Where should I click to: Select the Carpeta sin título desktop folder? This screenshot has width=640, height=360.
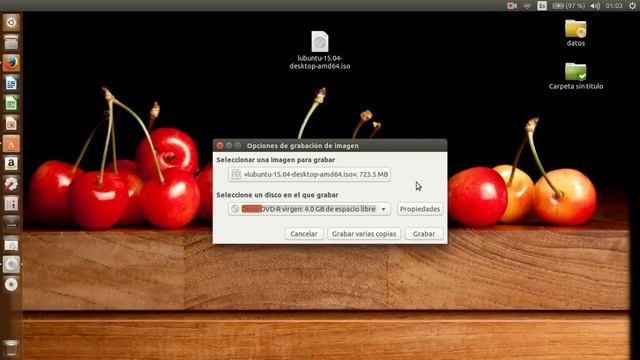click(576, 76)
